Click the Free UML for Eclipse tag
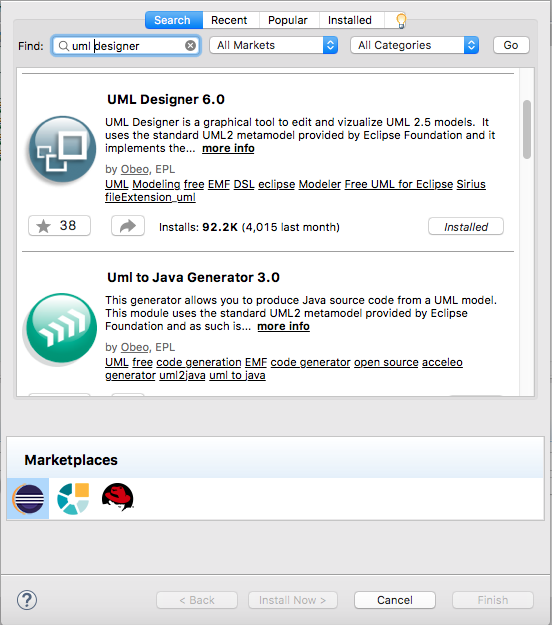The height and width of the screenshot is (625, 552). pyautogui.click(x=399, y=184)
